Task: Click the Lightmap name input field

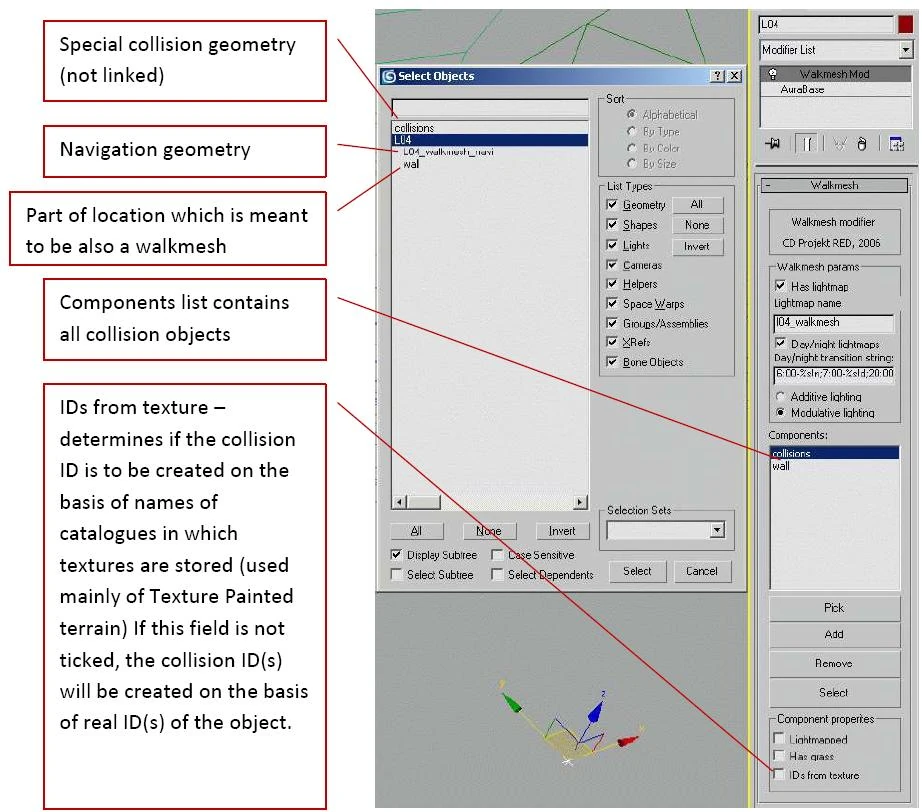Action: (x=833, y=322)
